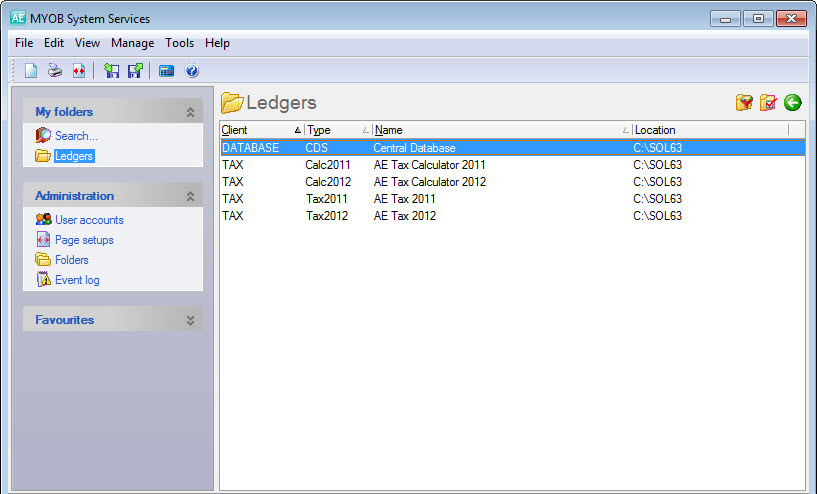Image resolution: width=817 pixels, height=494 pixels.
Task: Select the AE Tax Calculator 2012 row
Action: tap(512, 182)
